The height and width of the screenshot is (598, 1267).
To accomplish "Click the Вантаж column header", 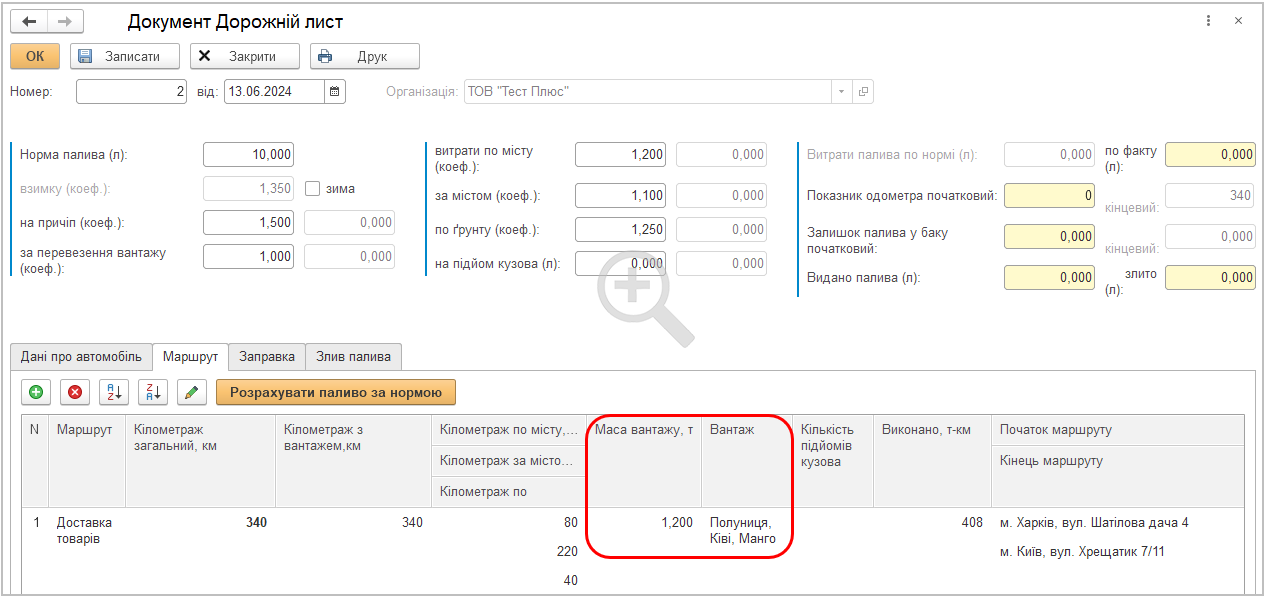I will click(746, 460).
